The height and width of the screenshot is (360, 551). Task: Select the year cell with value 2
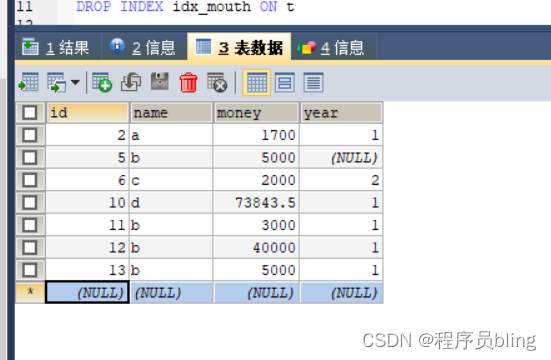click(341, 180)
